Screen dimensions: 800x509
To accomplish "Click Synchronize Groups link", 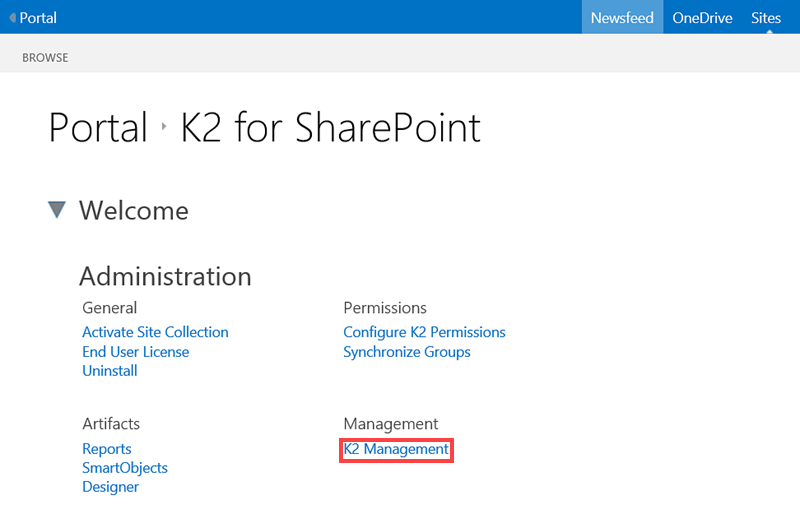I will [x=406, y=352].
